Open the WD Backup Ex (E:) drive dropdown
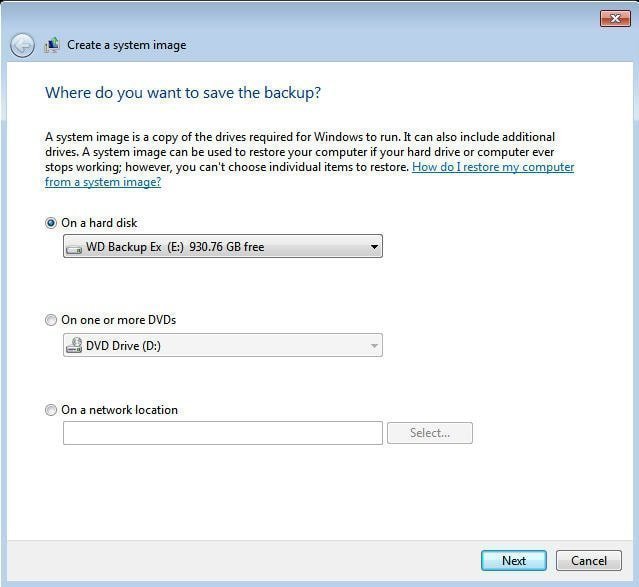 point(222,247)
